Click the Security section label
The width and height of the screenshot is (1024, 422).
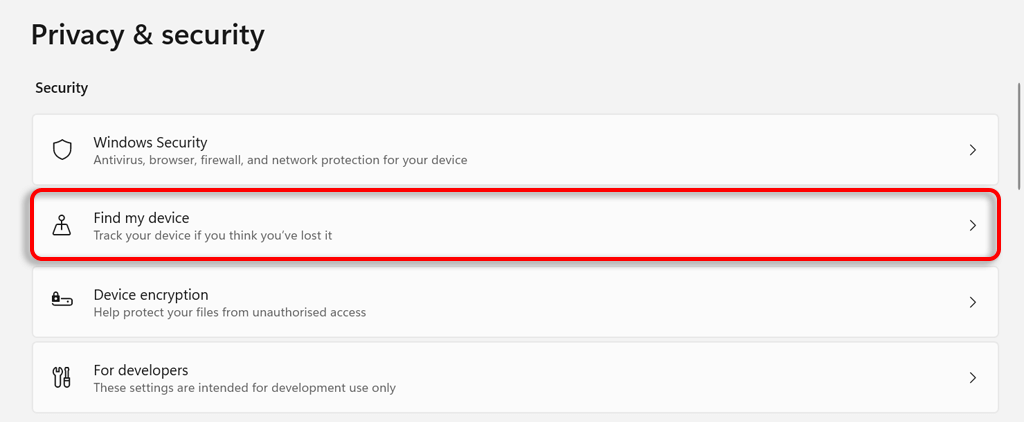[61, 88]
